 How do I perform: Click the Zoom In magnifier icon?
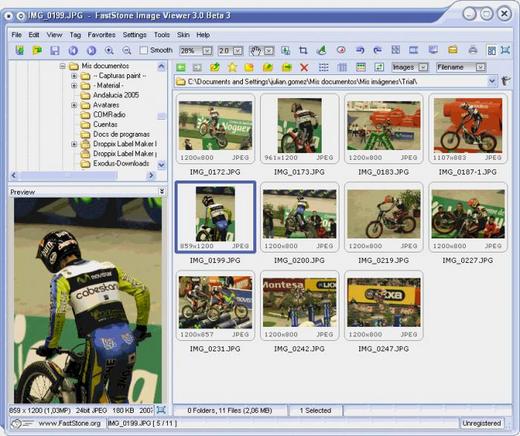(x=109, y=51)
